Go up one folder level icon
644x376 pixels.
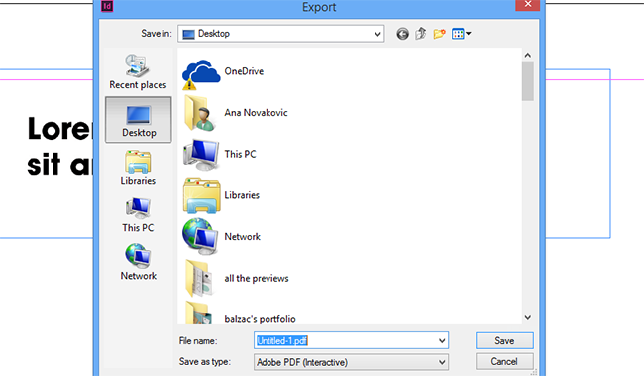421,34
